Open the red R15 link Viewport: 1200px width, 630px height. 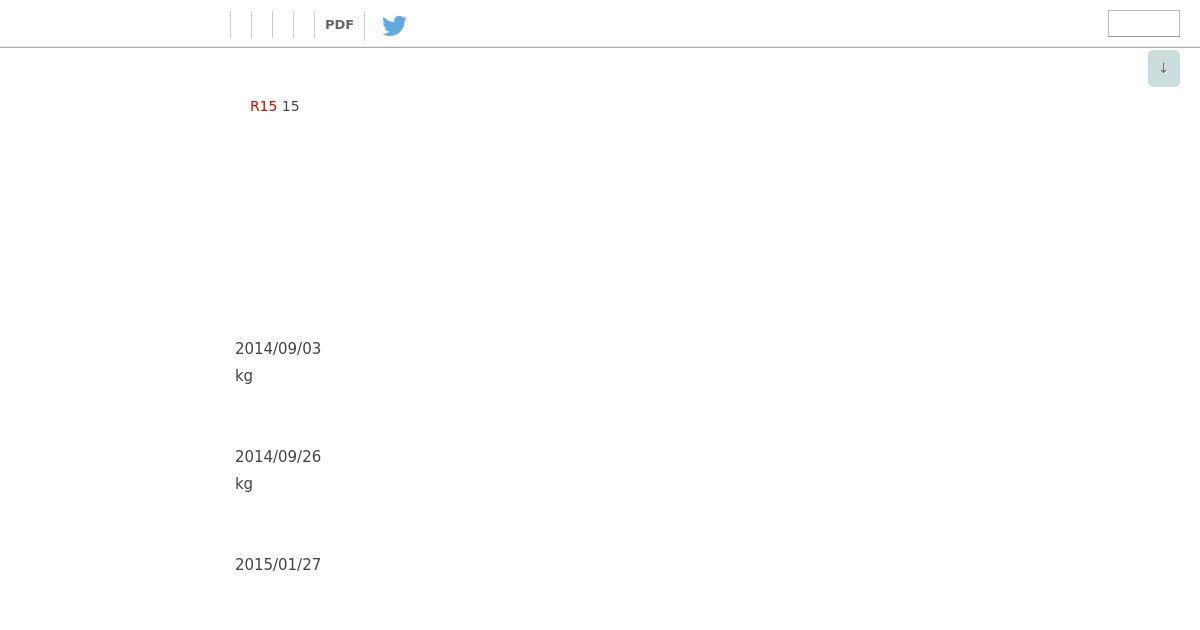263,106
